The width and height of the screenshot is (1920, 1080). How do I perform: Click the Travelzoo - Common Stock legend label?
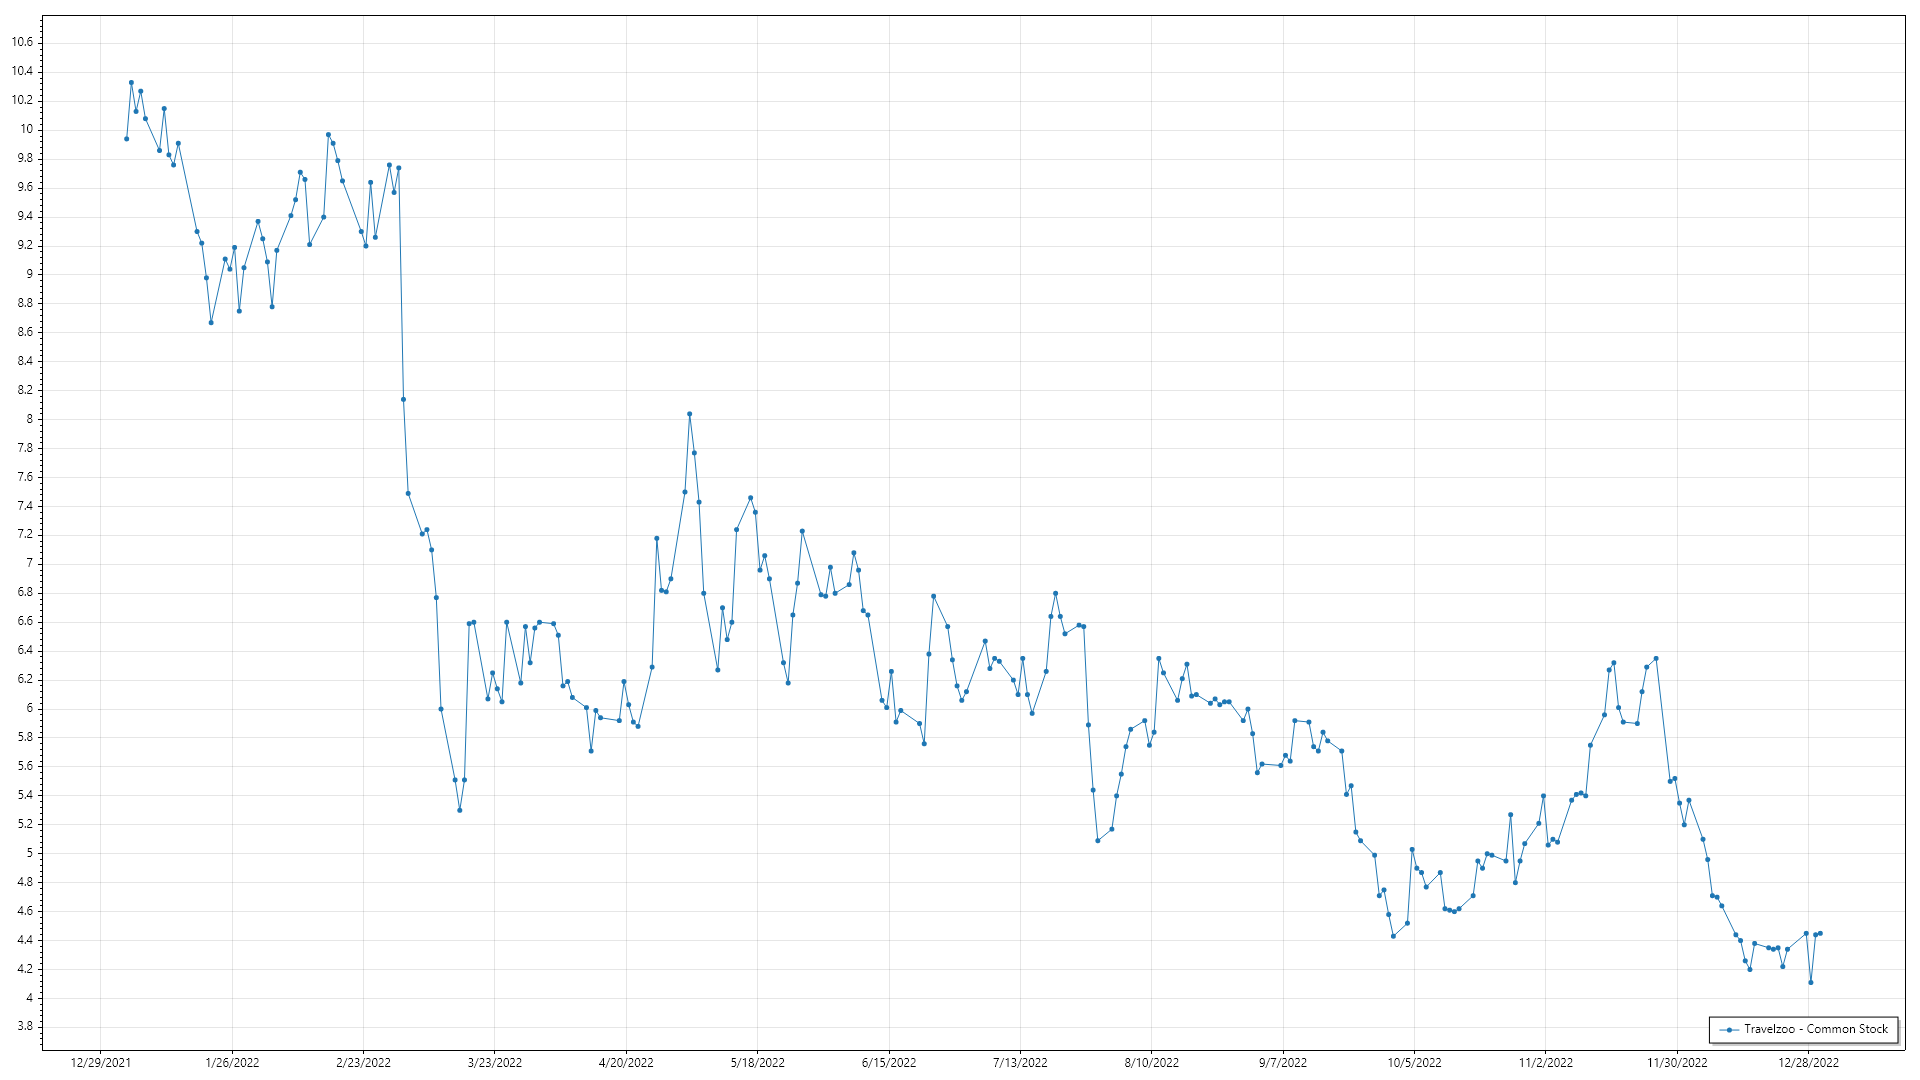(x=1816, y=1029)
